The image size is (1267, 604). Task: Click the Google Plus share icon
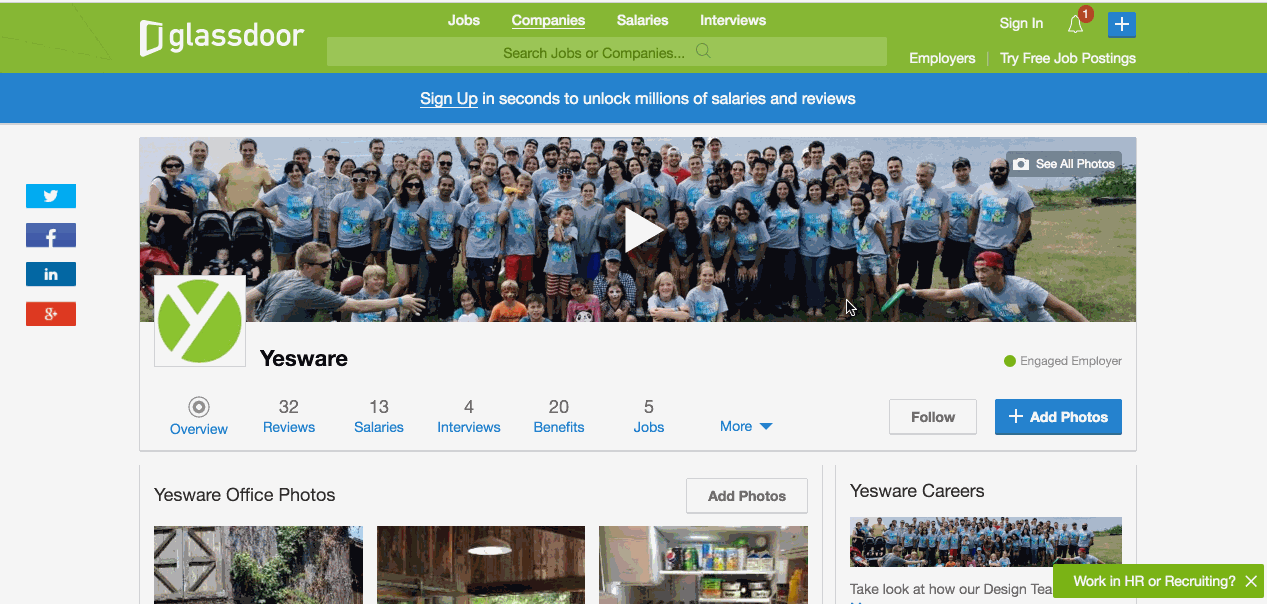coord(51,314)
